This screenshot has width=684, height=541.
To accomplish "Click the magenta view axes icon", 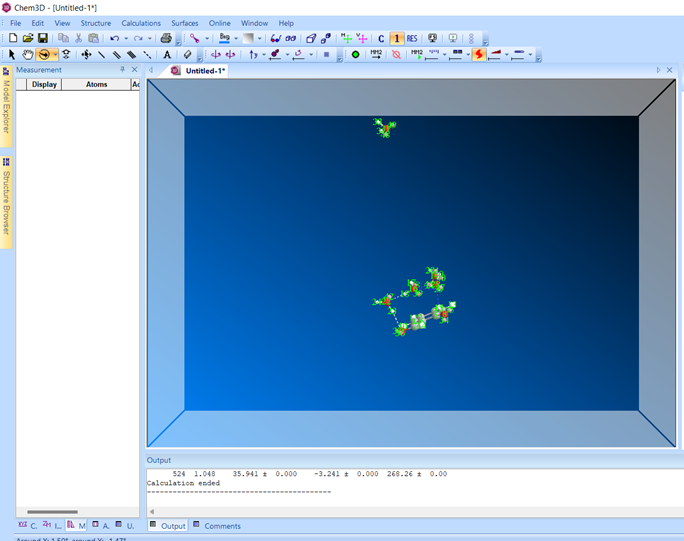I will pos(362,38).
